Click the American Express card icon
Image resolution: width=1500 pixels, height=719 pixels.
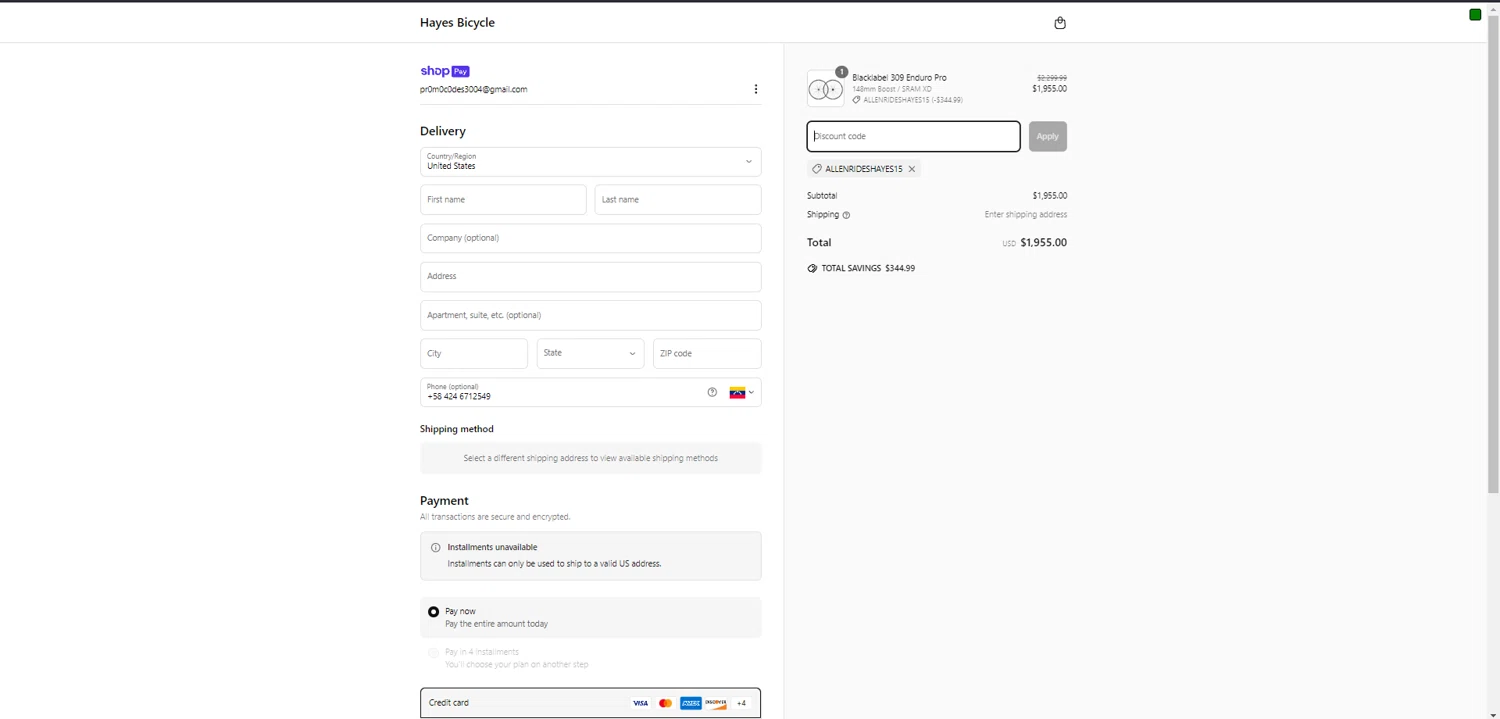690,703
